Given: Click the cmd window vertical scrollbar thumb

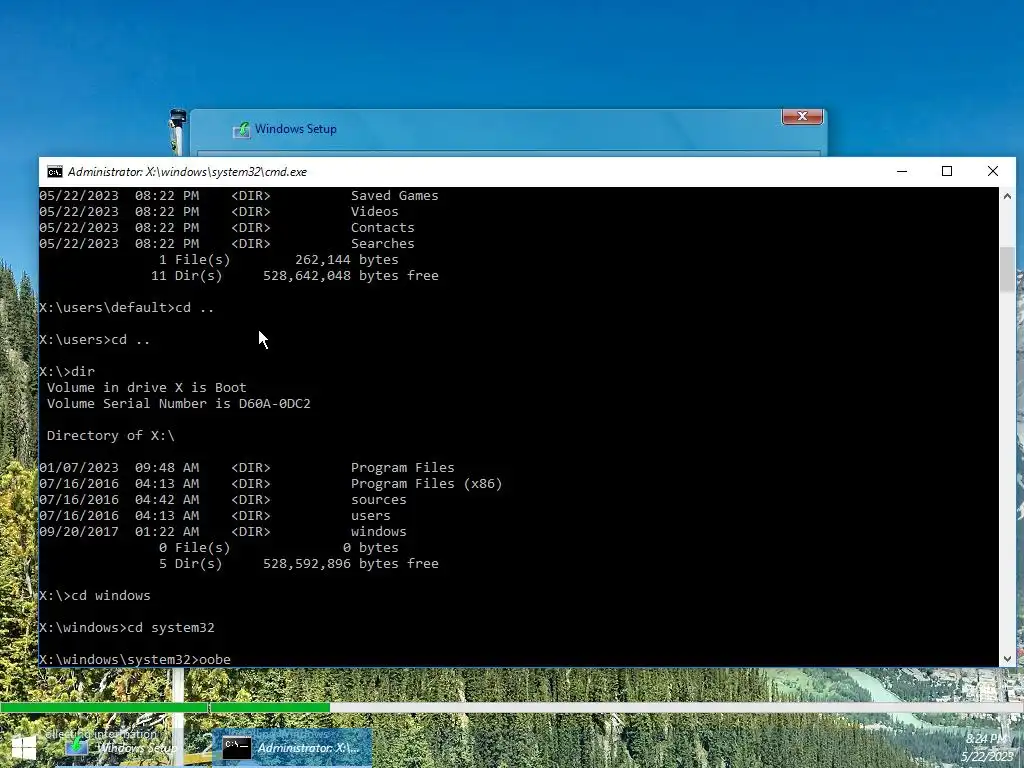Looking at the screenshot, I should 1007,269.
